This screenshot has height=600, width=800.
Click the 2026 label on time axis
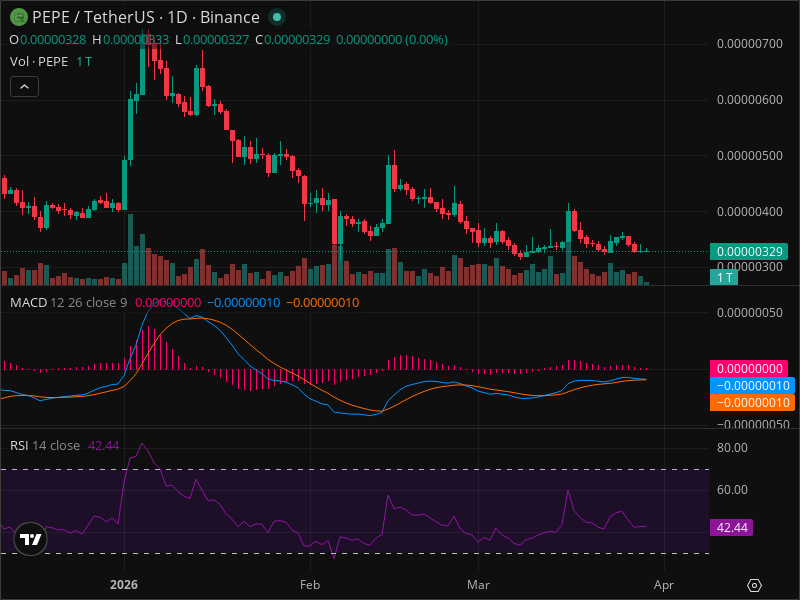[x=124, y=585]
